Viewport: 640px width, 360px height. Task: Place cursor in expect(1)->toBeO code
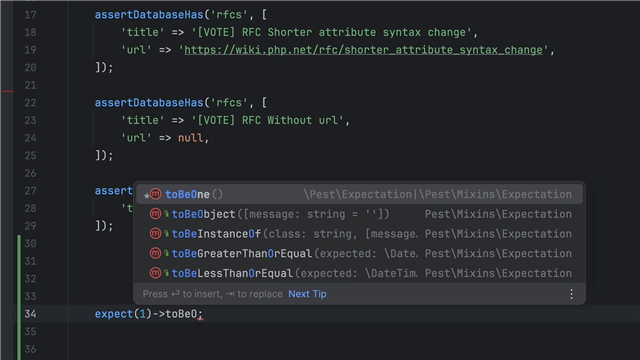(x=149, y=314)
